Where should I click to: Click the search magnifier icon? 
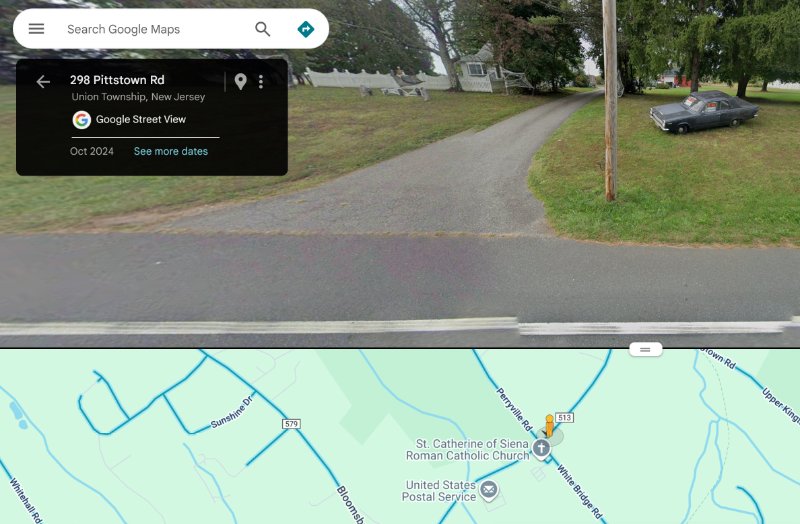pyautogui.click(x=262, y=29)
